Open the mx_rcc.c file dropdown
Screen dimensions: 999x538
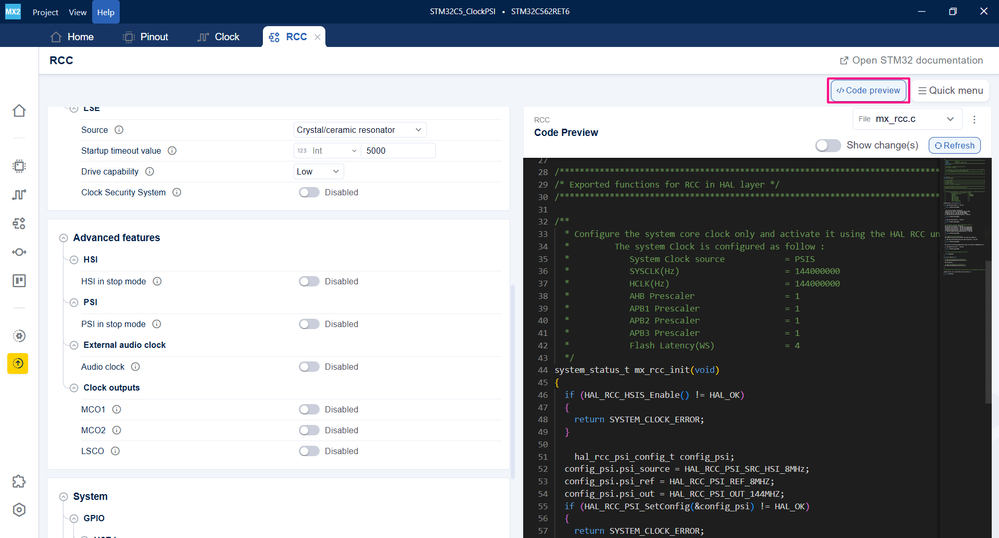coord(907,119)
